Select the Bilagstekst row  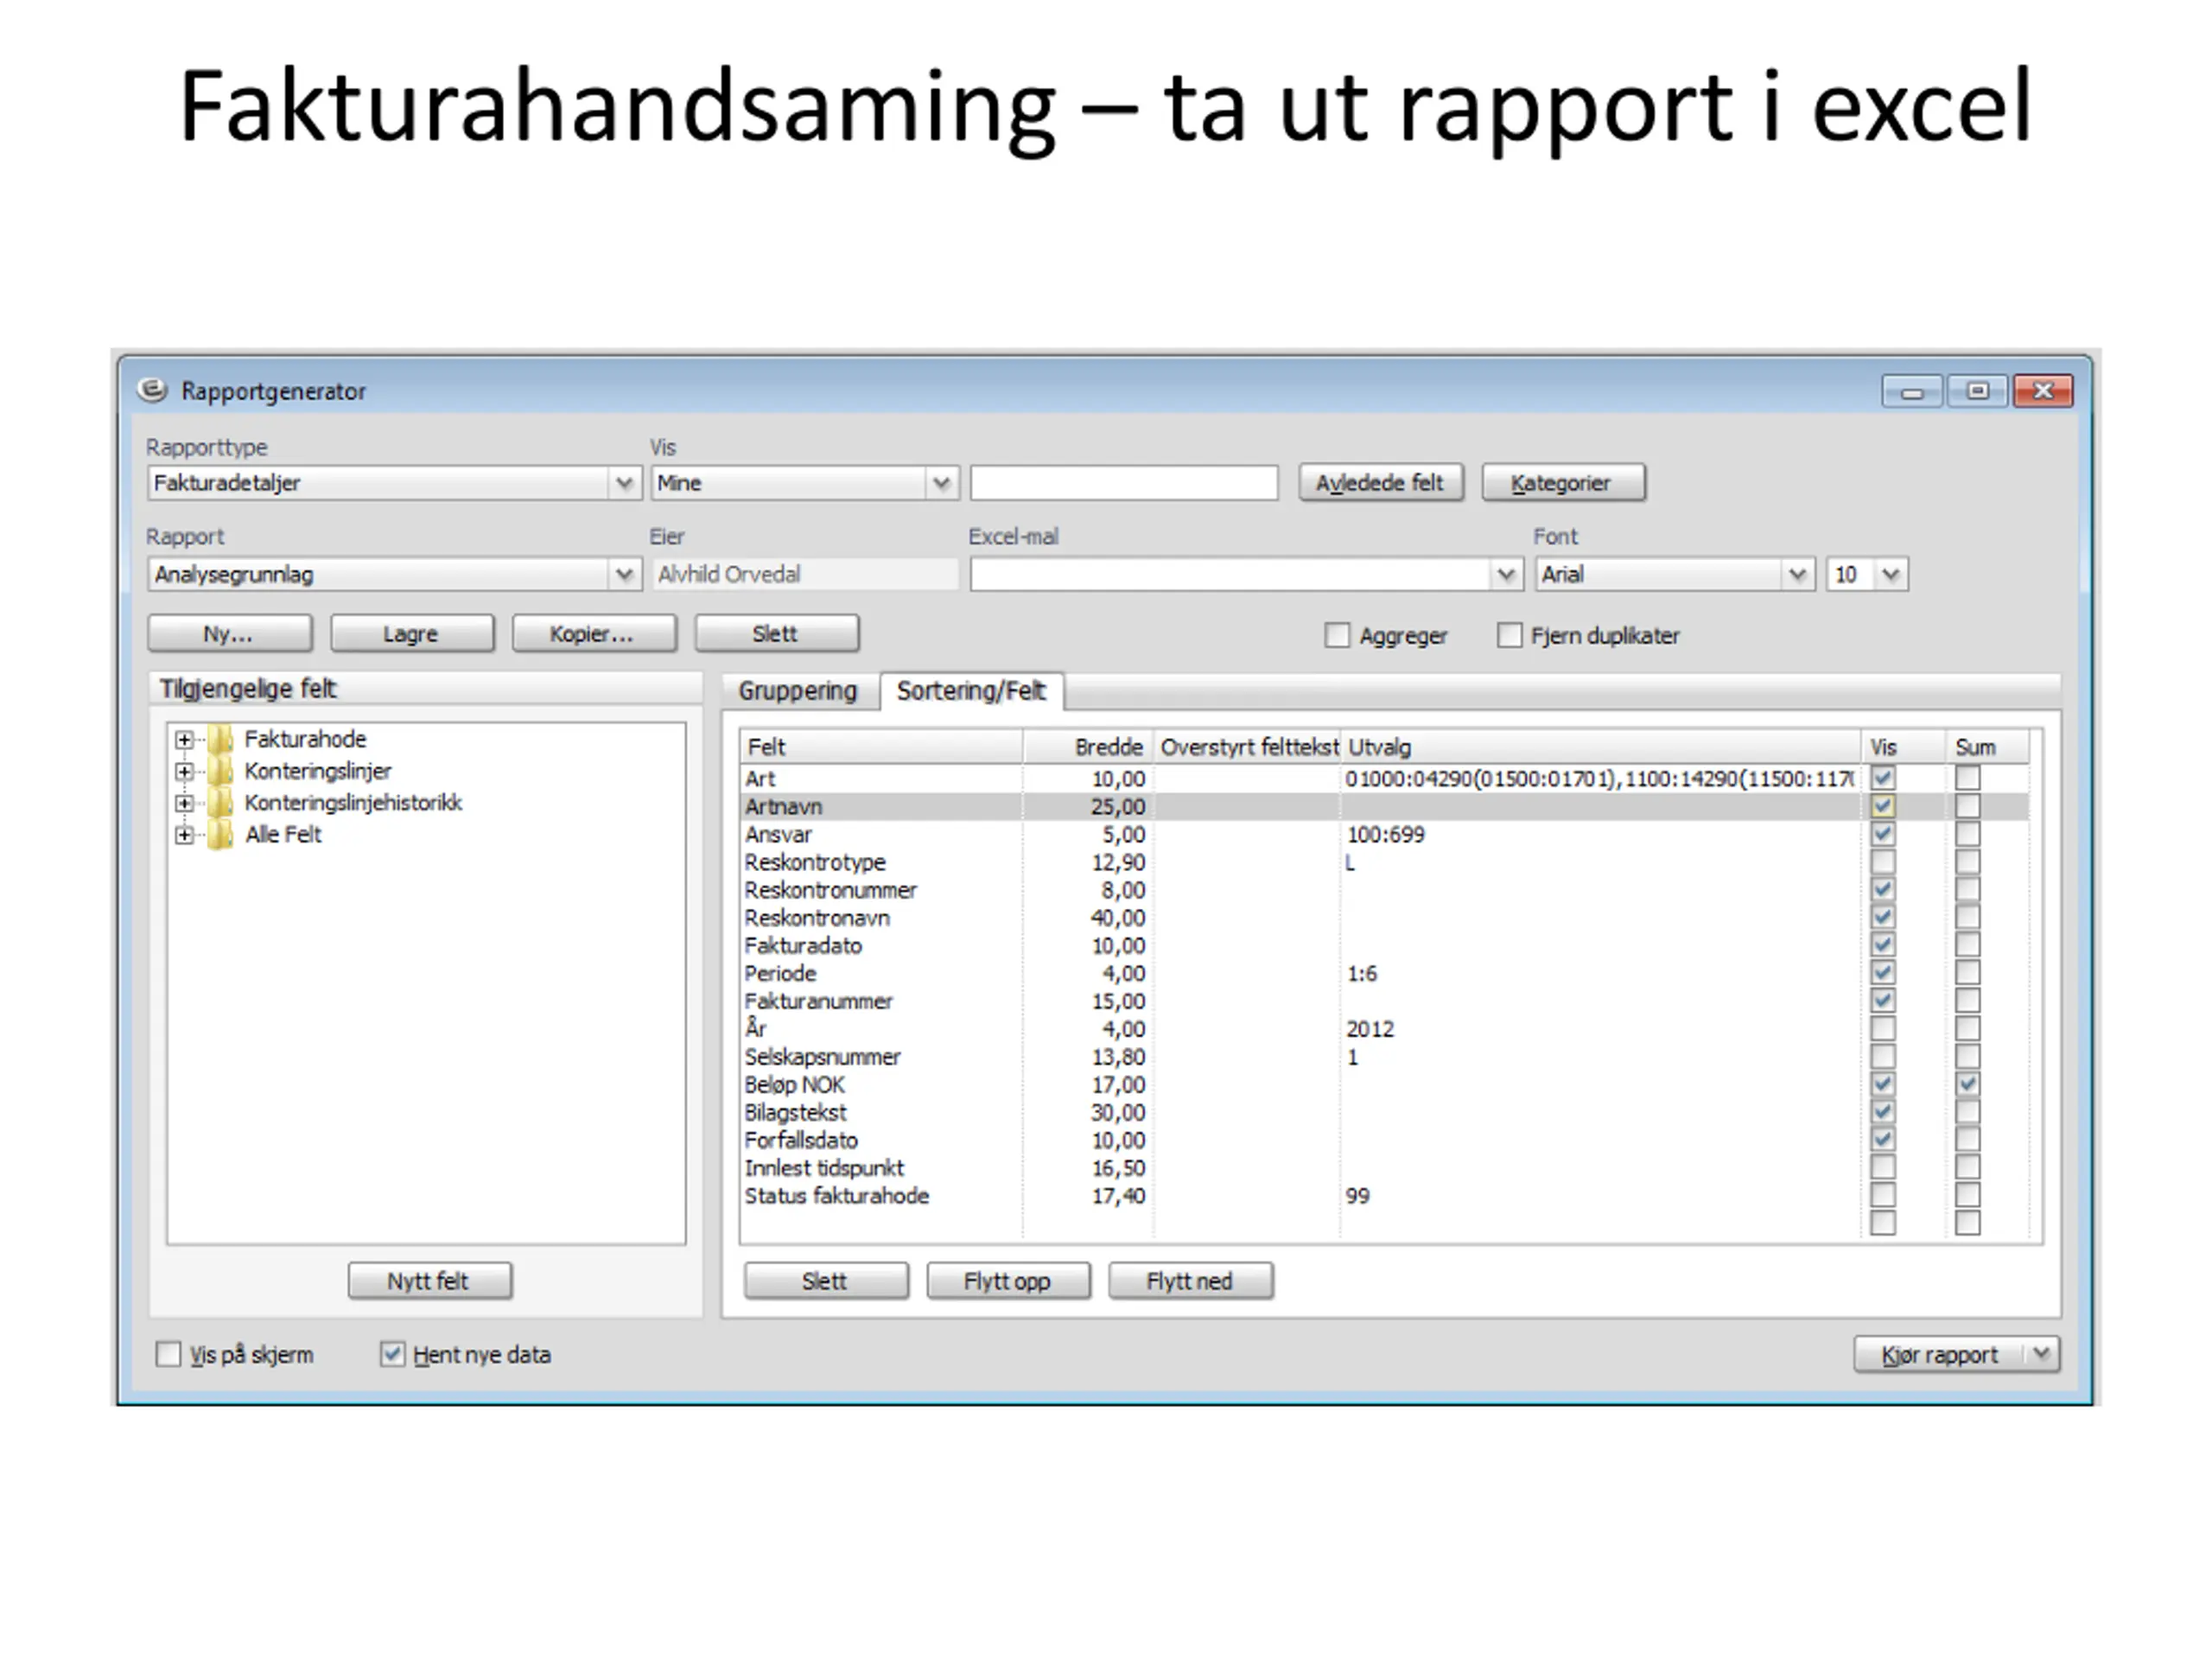point(1385,1112)
